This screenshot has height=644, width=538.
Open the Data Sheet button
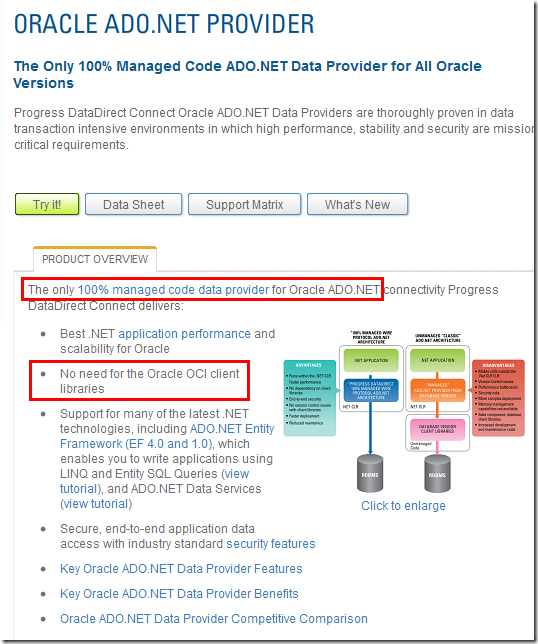(133, 204)
